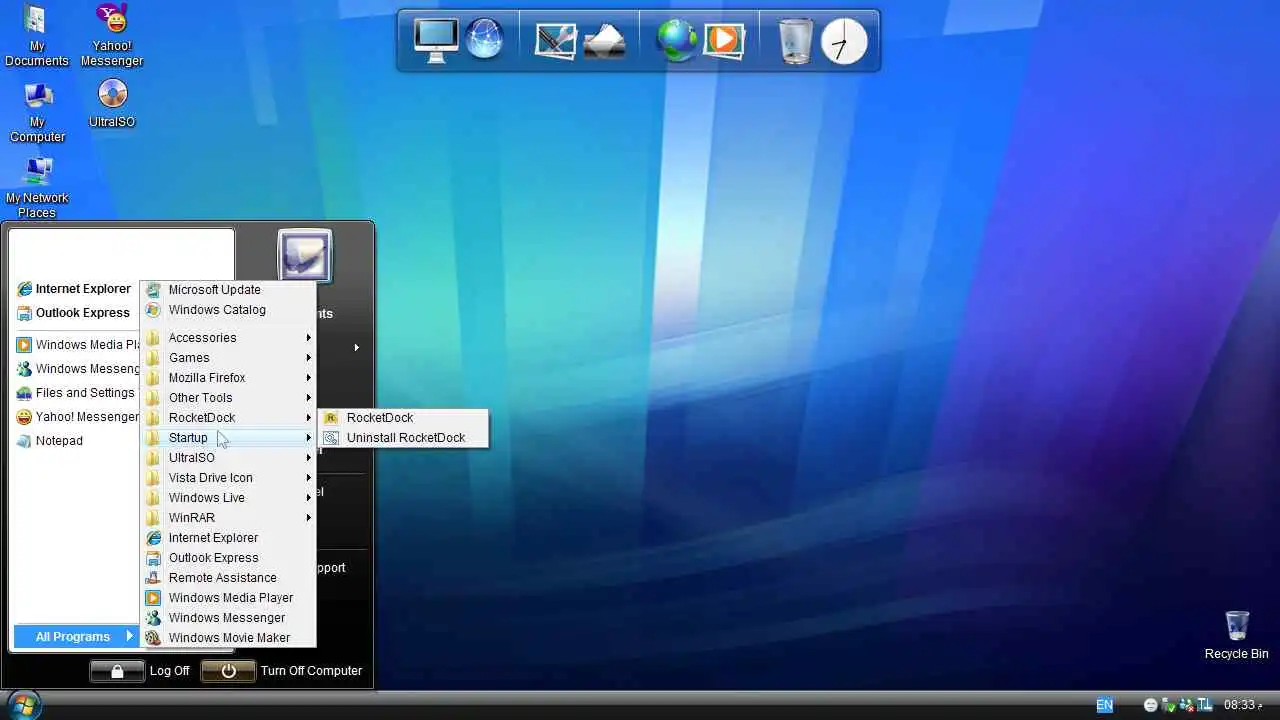1280x720 pixels.
Task: Select the UltraISO desktop shortcut
Action: point(112,104)
